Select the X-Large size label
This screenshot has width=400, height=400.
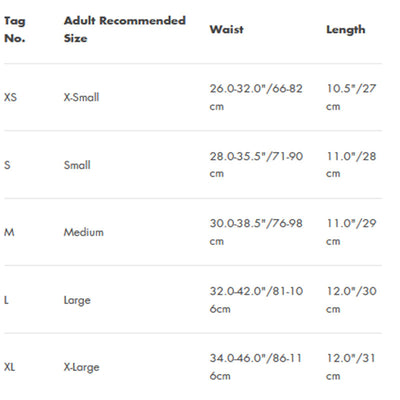point(82,367)
